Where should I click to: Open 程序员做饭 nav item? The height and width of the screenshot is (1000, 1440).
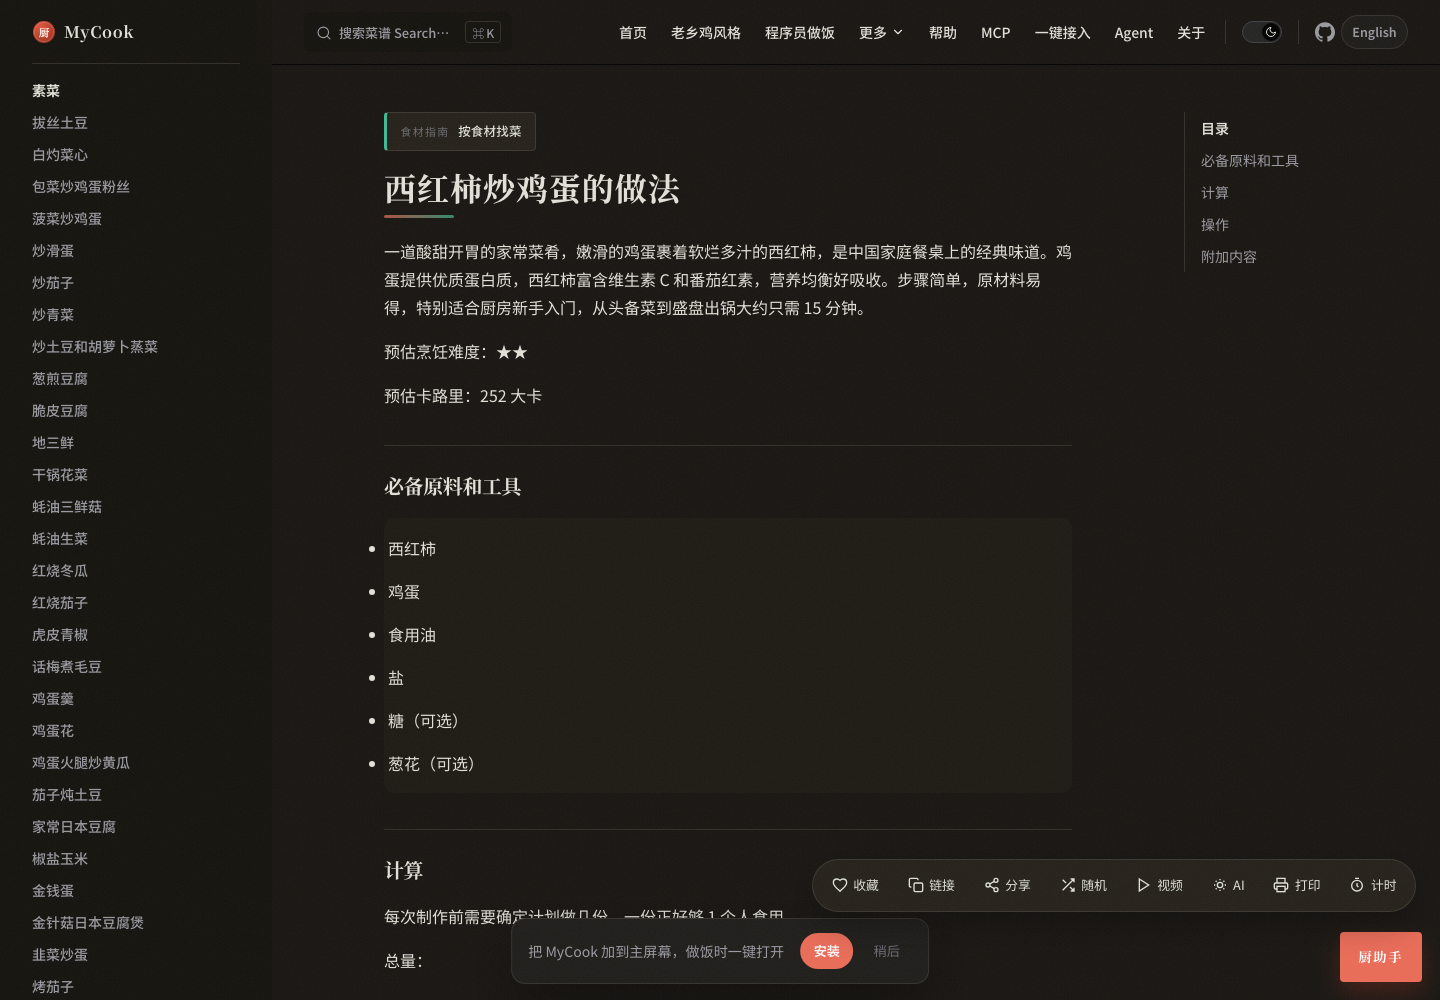[800, 33]
